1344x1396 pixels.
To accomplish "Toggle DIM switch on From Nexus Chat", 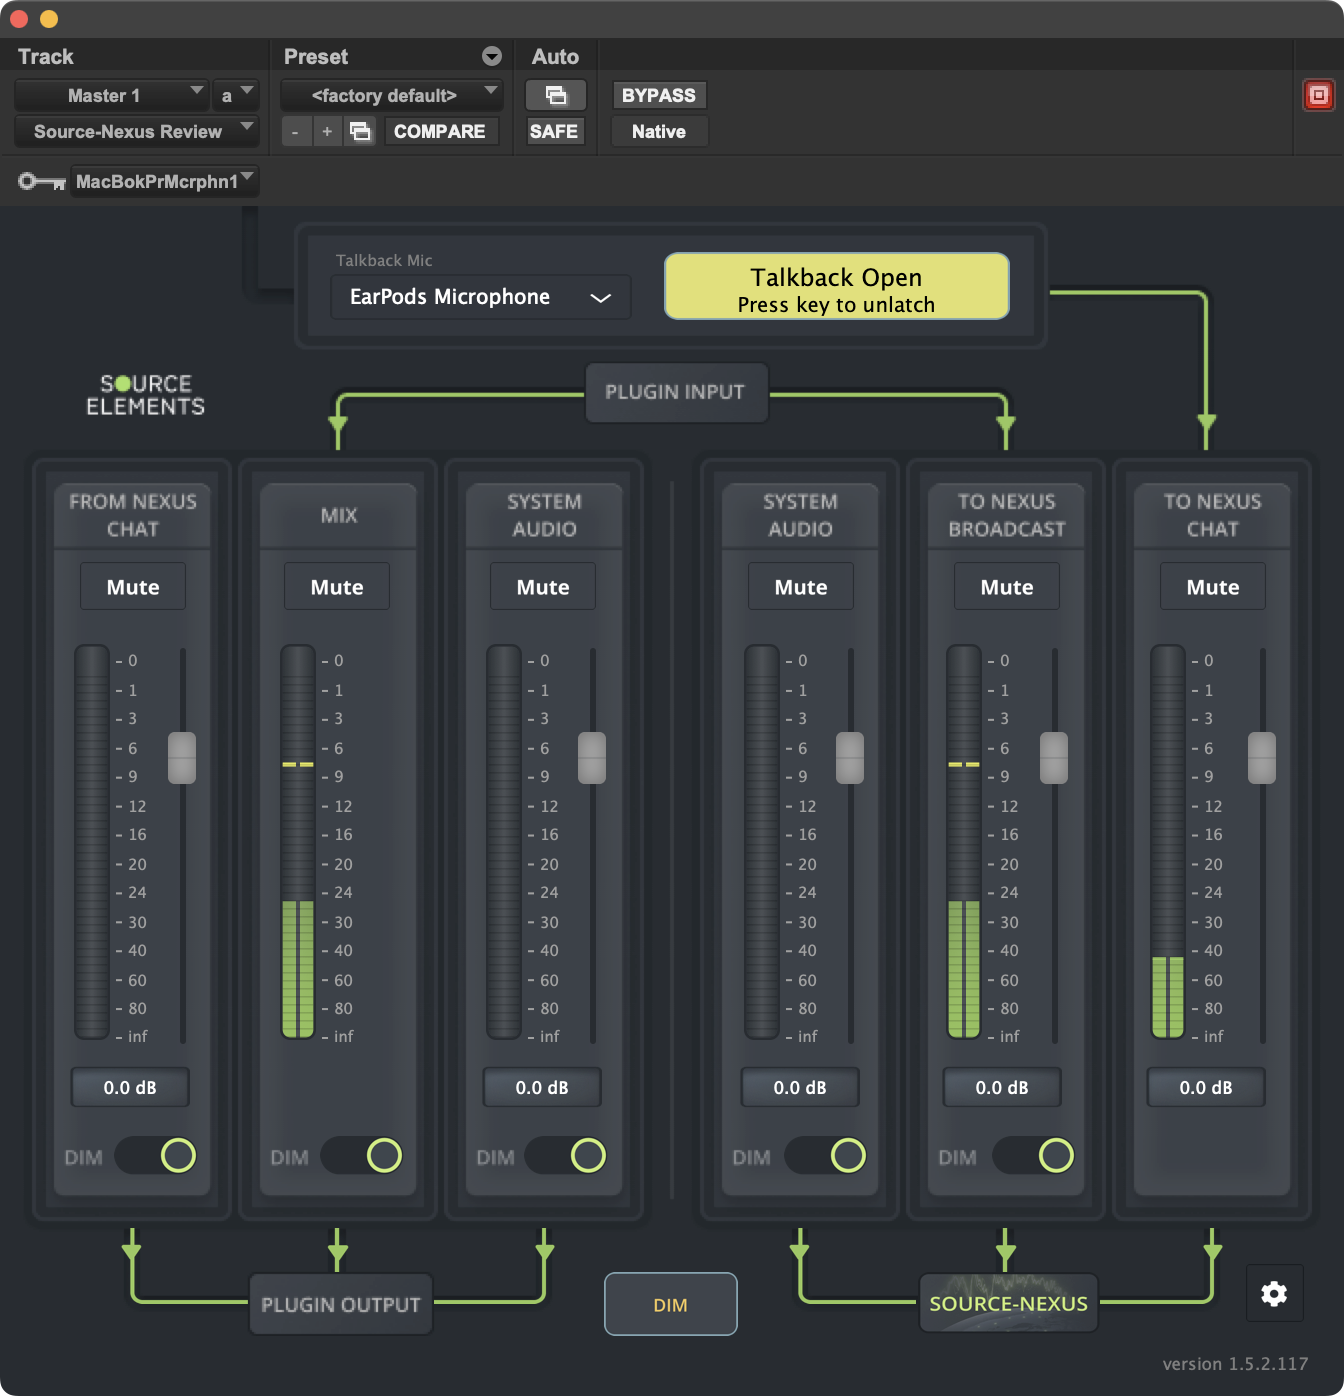I will click(x=156, y=1155).
